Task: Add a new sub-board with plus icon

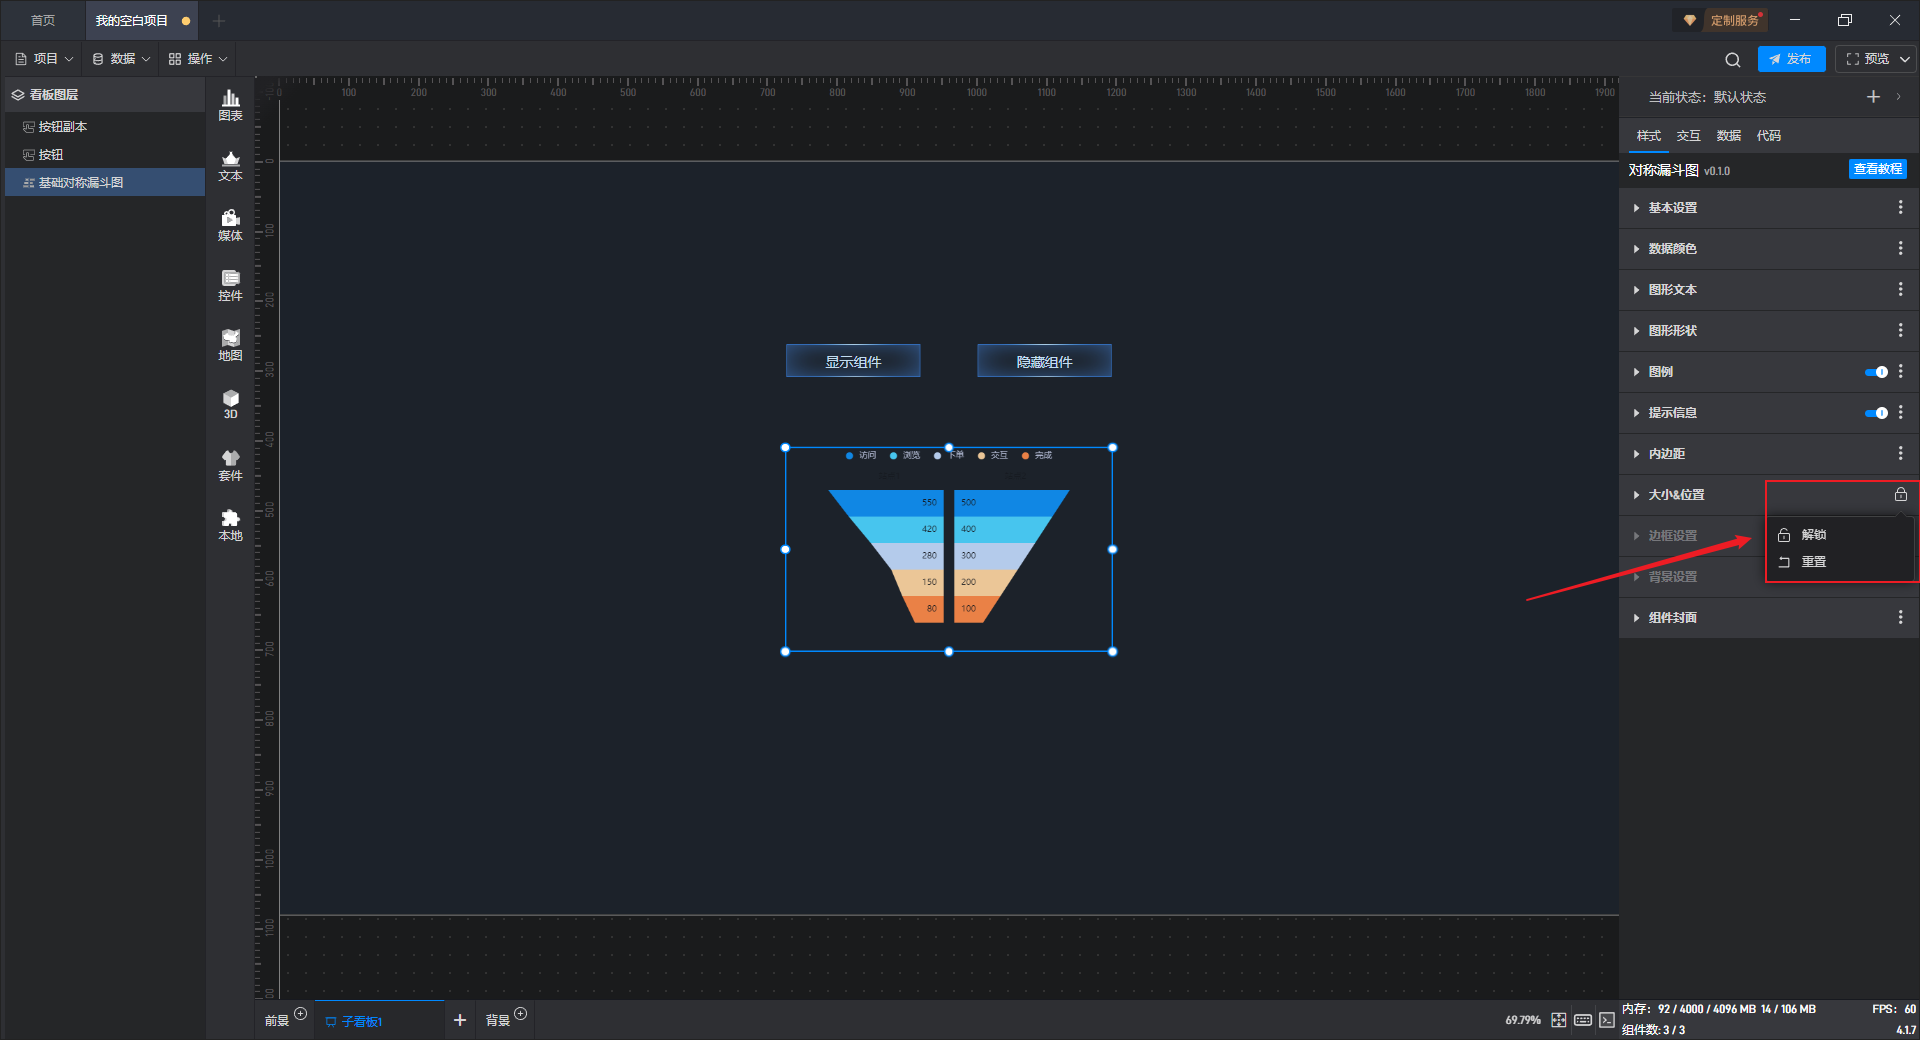Action: 460,1020
